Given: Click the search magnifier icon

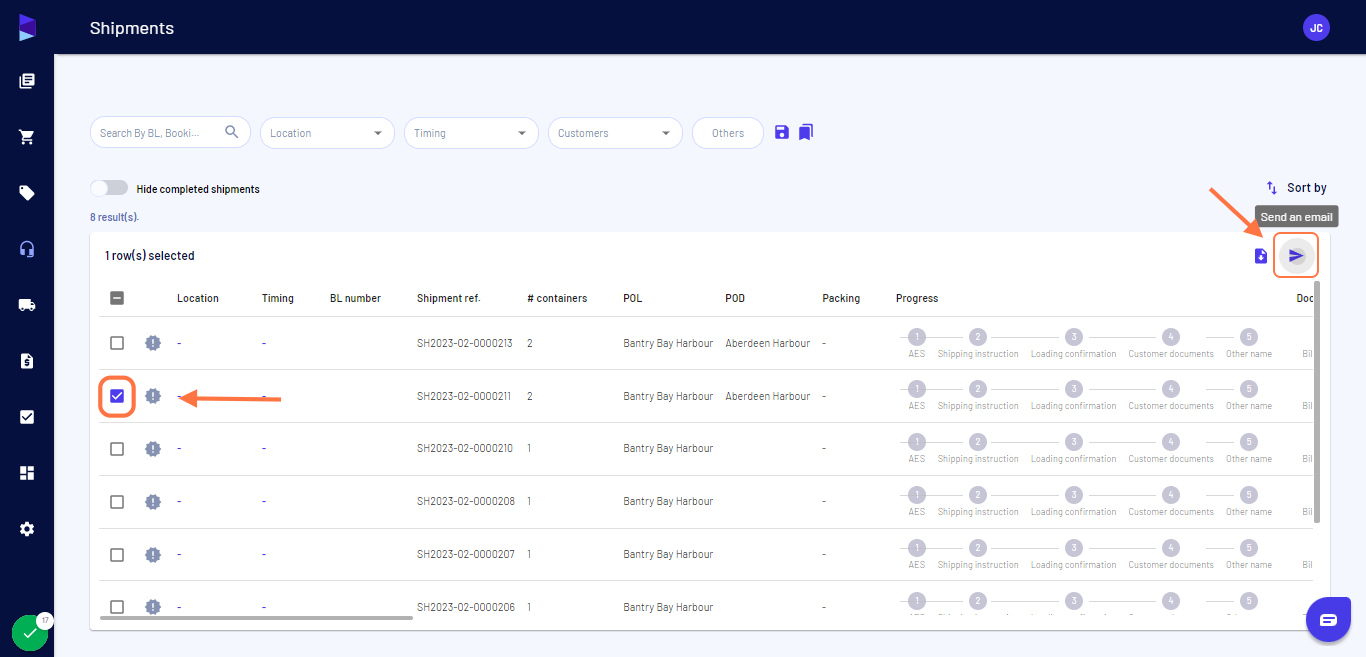Looking at the screenshot, I should pyautogui.click(x=232, y=132).
